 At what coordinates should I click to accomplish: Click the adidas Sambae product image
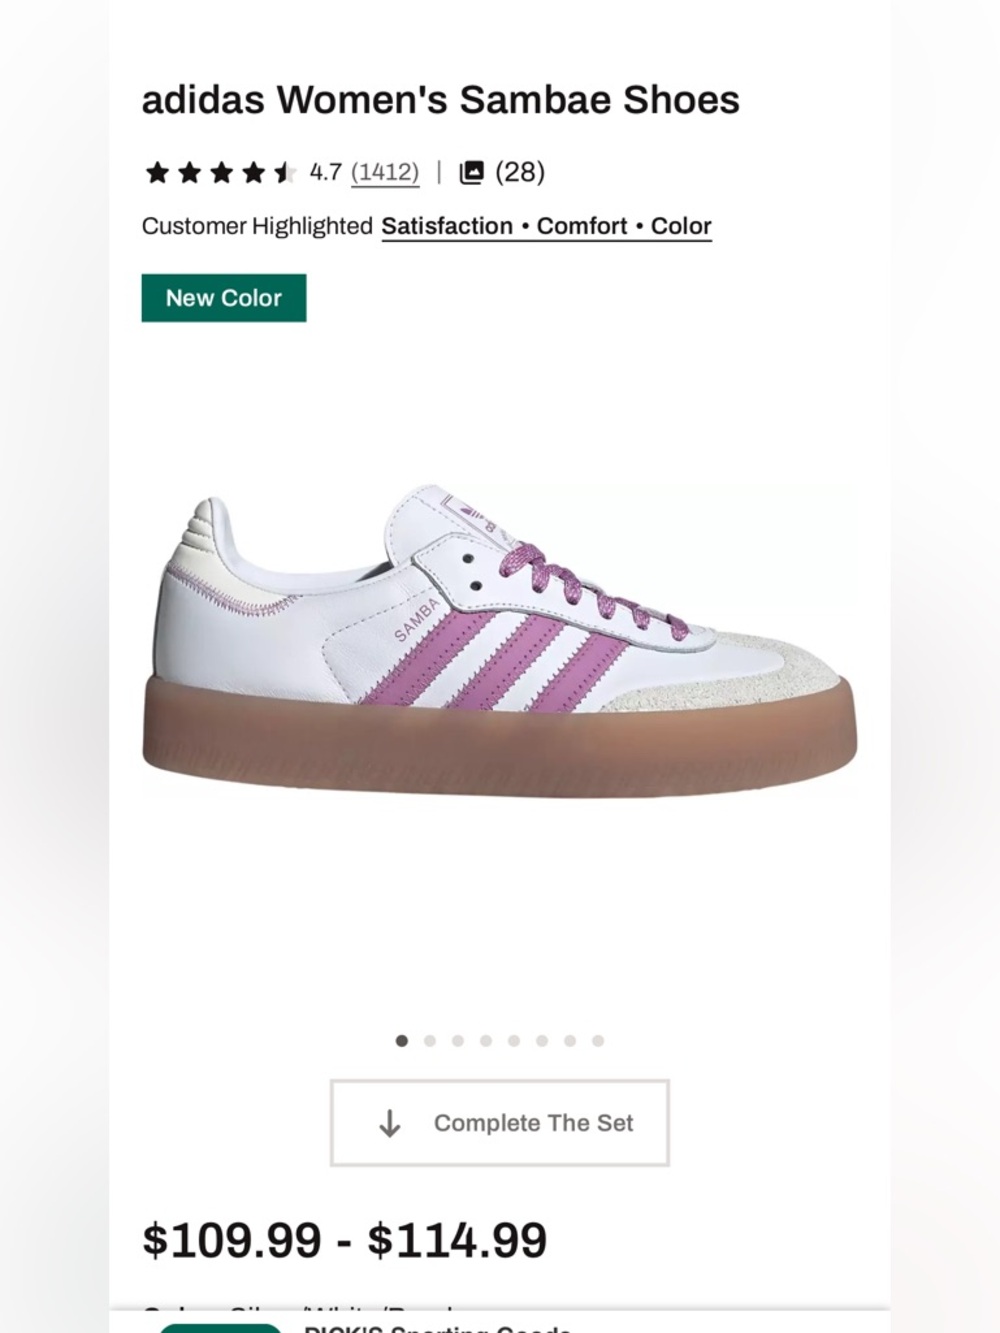point(500,640)
